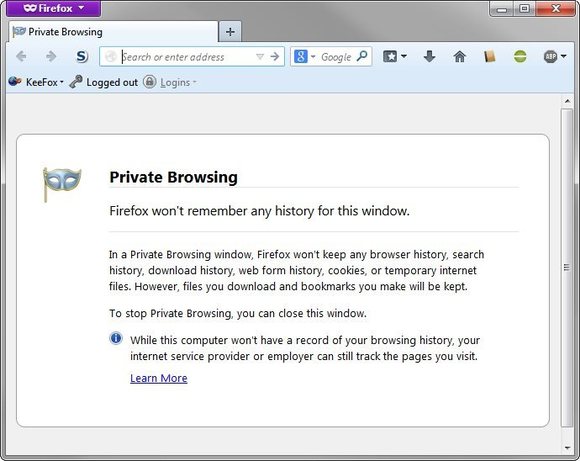Screen dimensions: 580x461
Task: Click the Private Browsing heading text
Action: 173,177
